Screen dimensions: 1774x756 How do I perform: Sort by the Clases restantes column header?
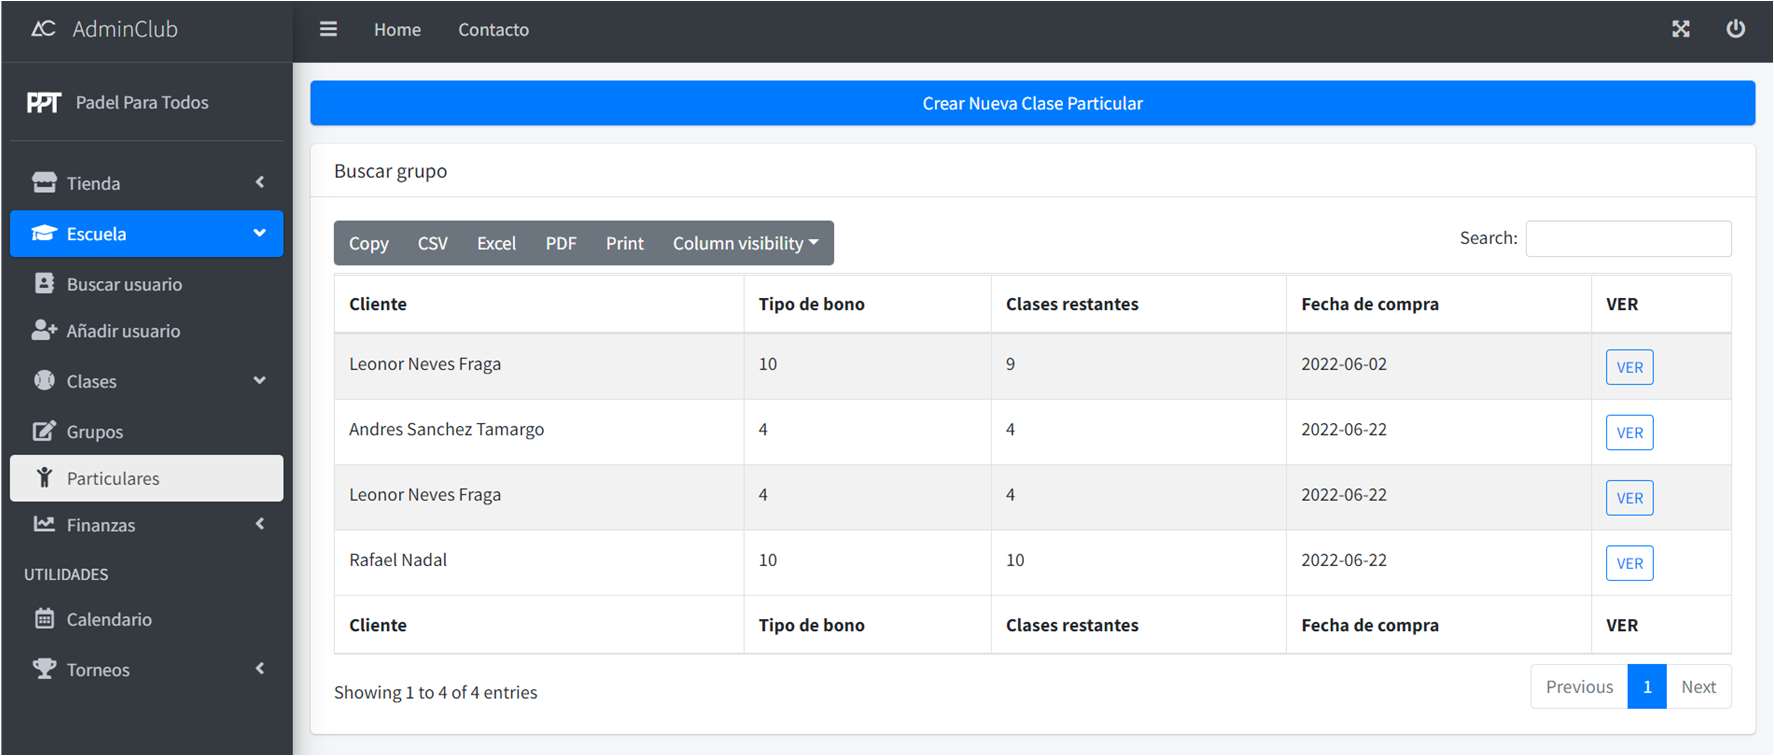coord(1072,304)
